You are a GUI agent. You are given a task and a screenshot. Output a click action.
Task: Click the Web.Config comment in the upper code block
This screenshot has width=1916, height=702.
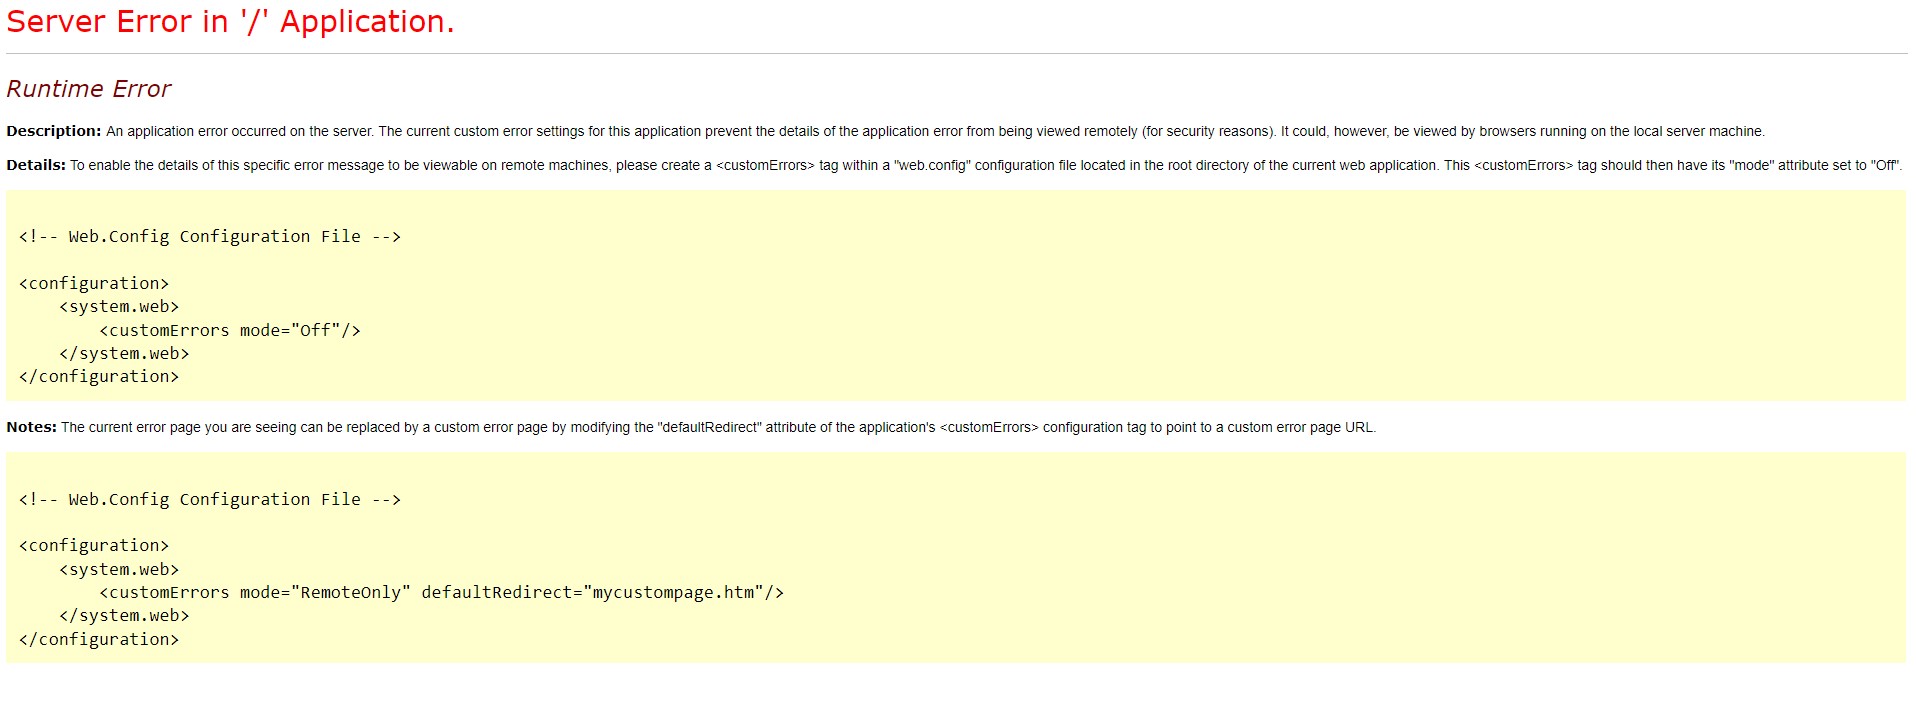point(209,236)
